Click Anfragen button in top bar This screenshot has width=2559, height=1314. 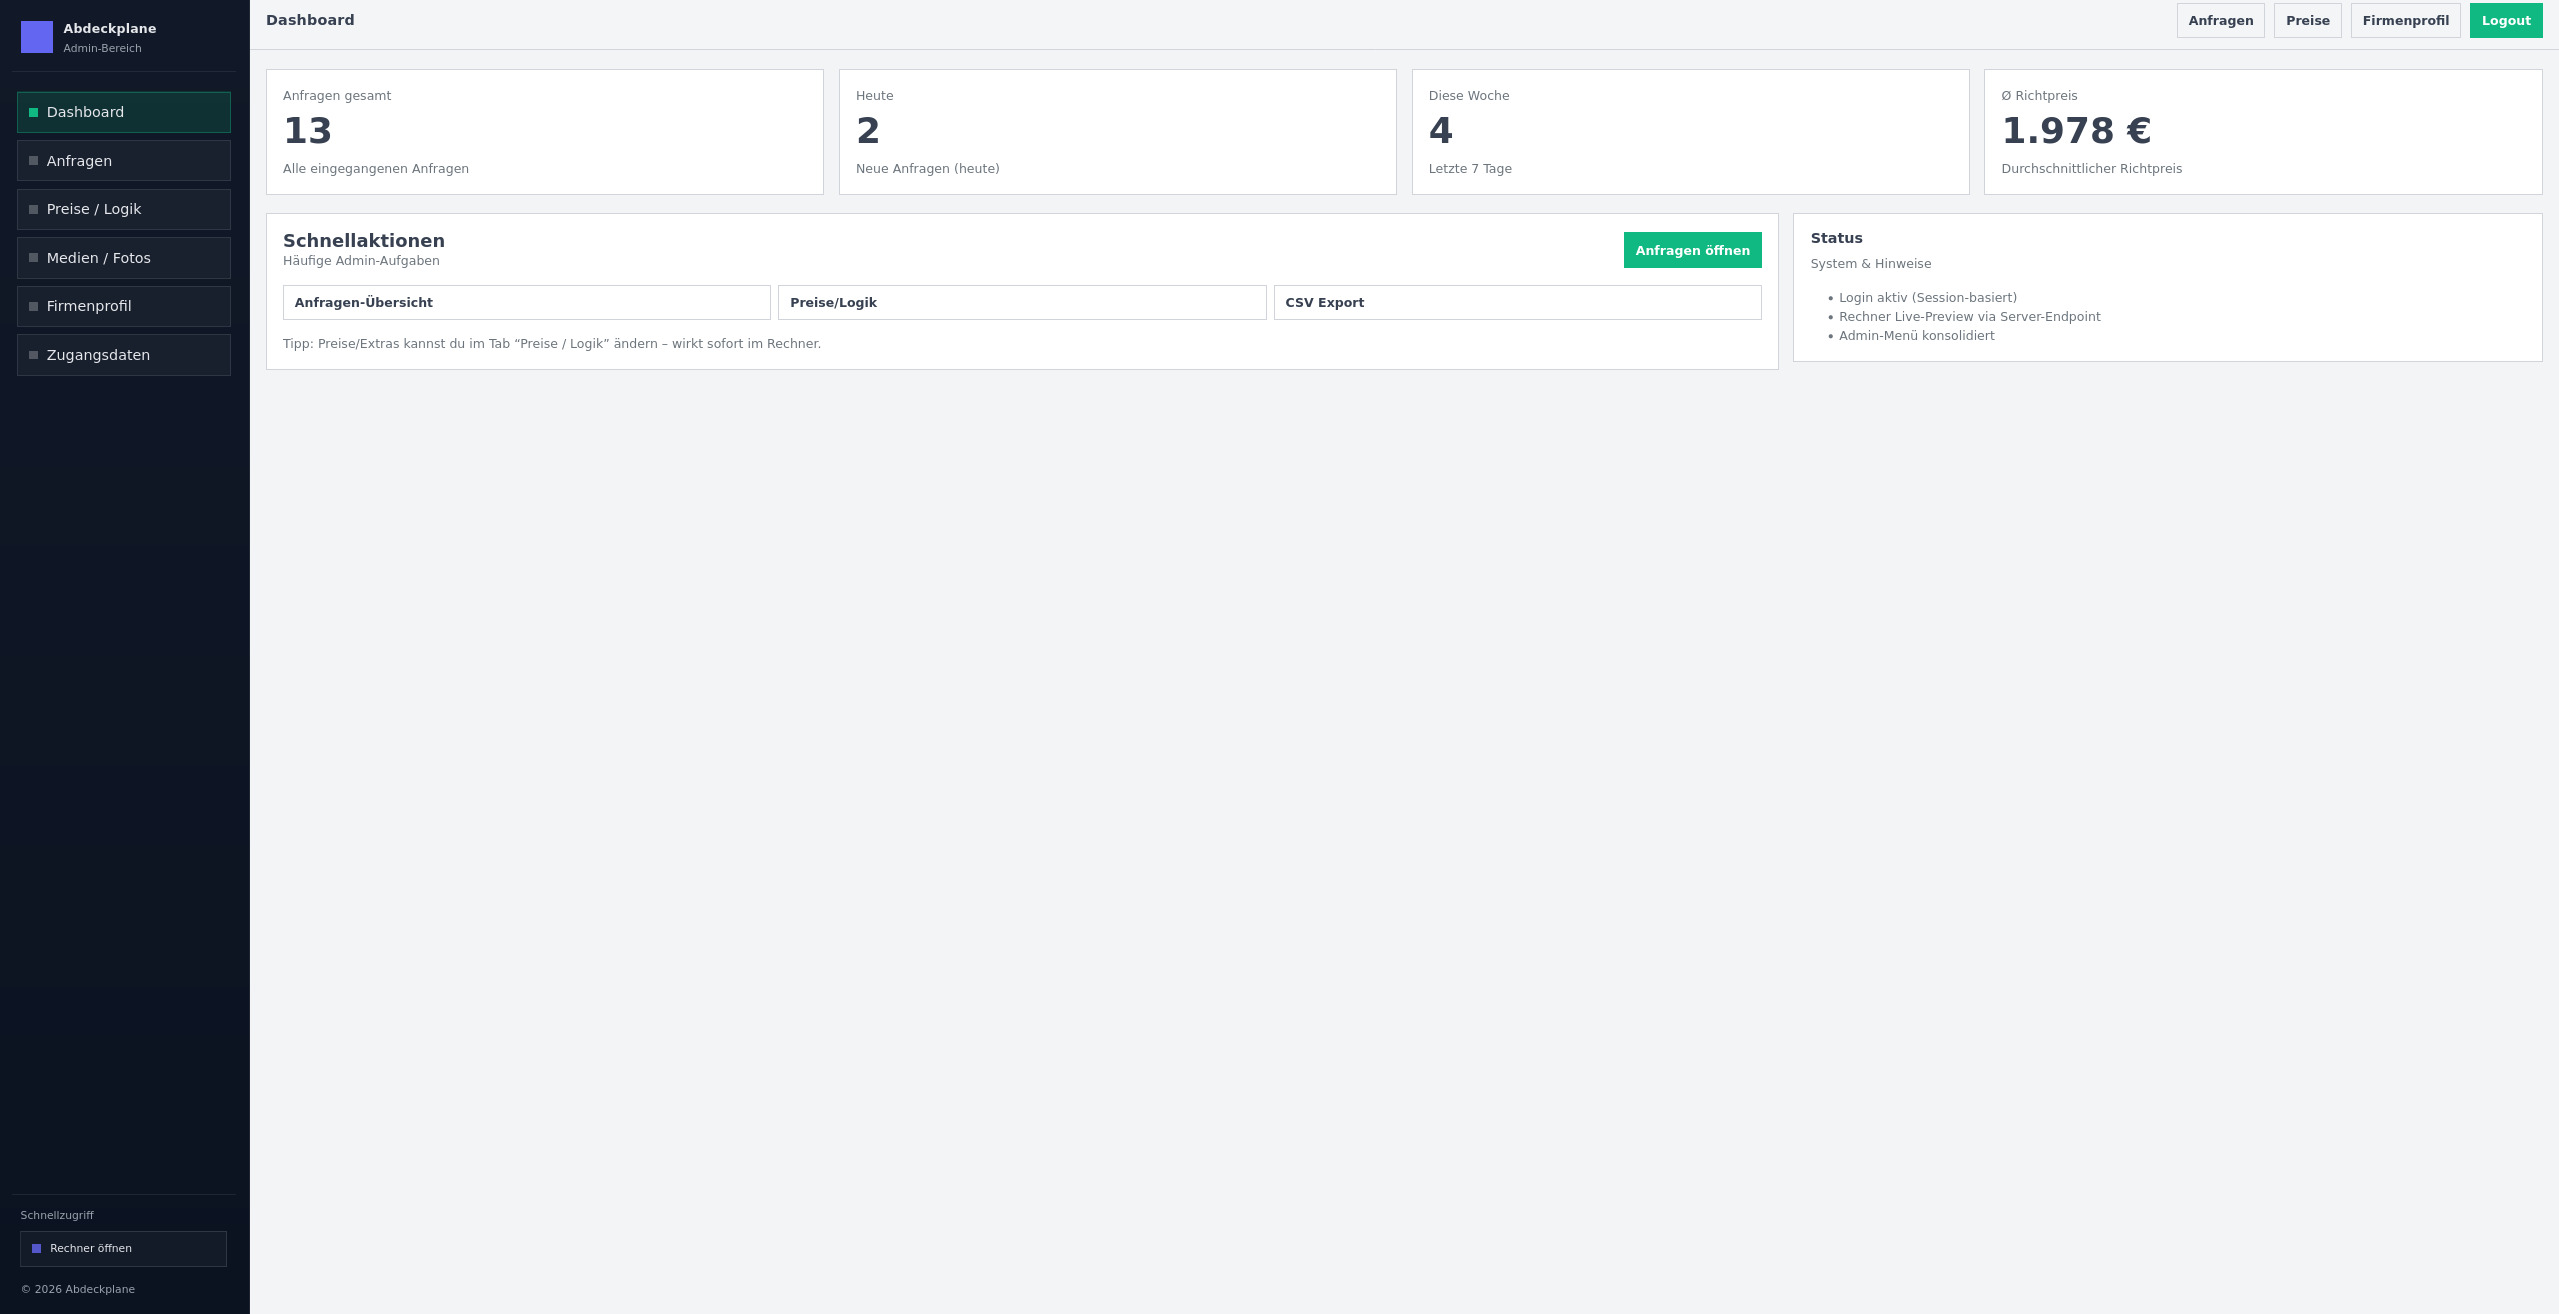coord(2220,21)
